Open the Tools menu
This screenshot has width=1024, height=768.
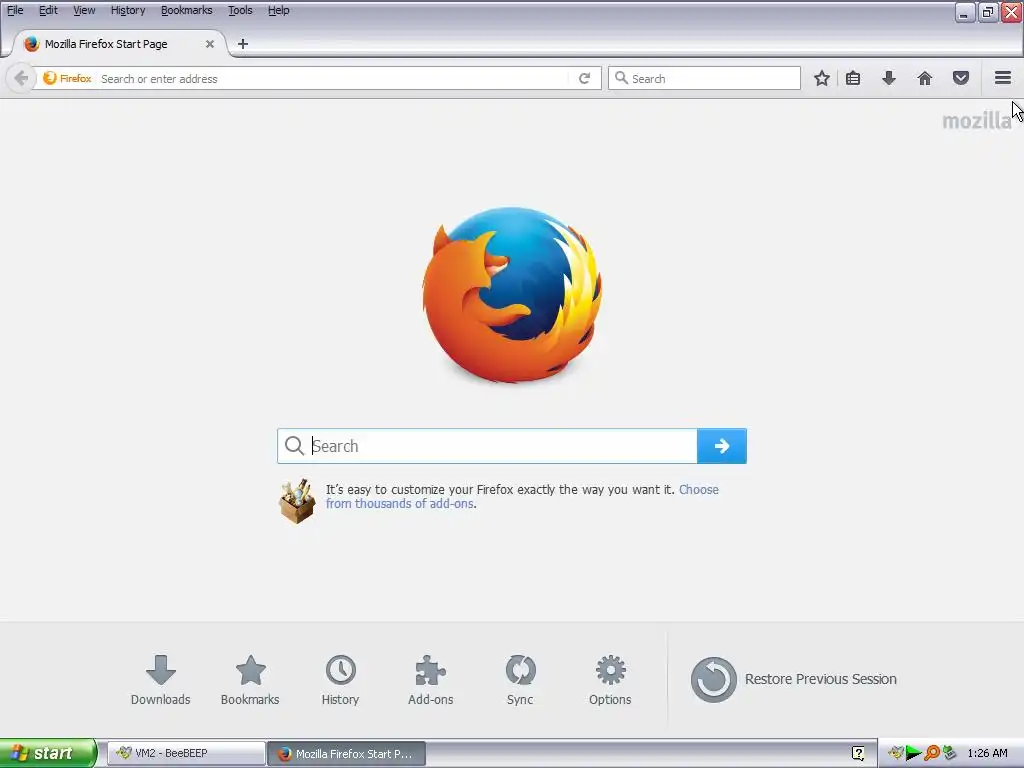(240, 10)
